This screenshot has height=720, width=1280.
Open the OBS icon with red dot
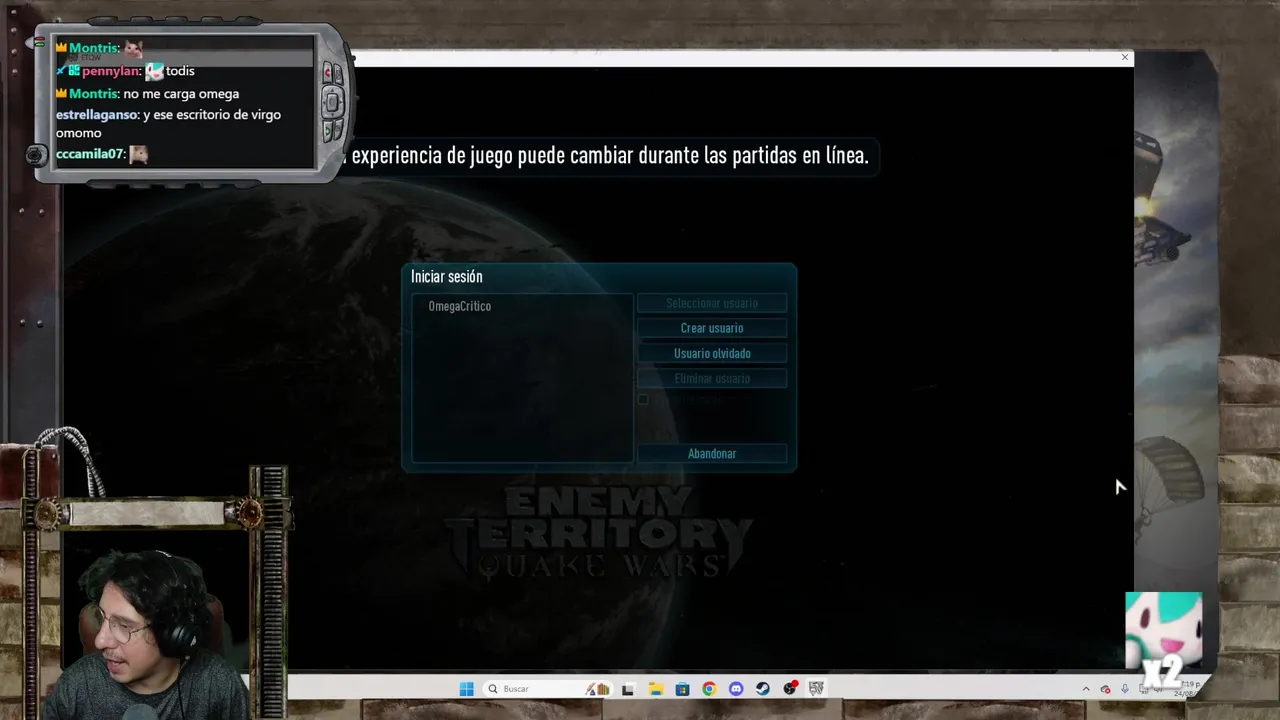click(x=790, y=689)
